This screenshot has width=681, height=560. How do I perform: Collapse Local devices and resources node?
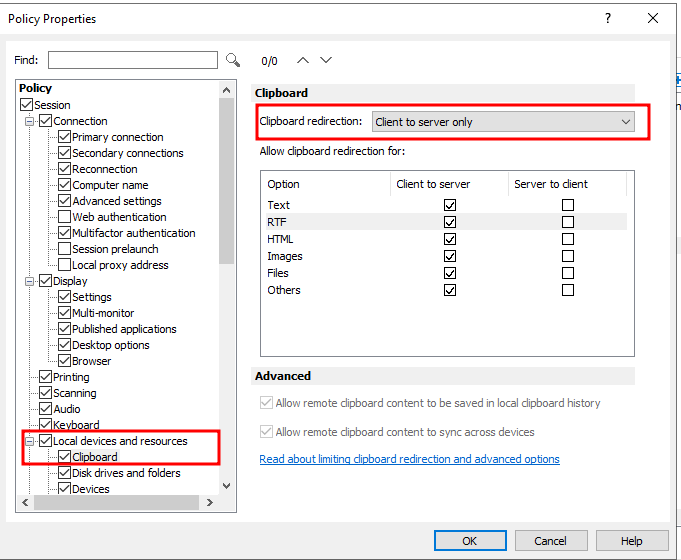coord(31,441)
